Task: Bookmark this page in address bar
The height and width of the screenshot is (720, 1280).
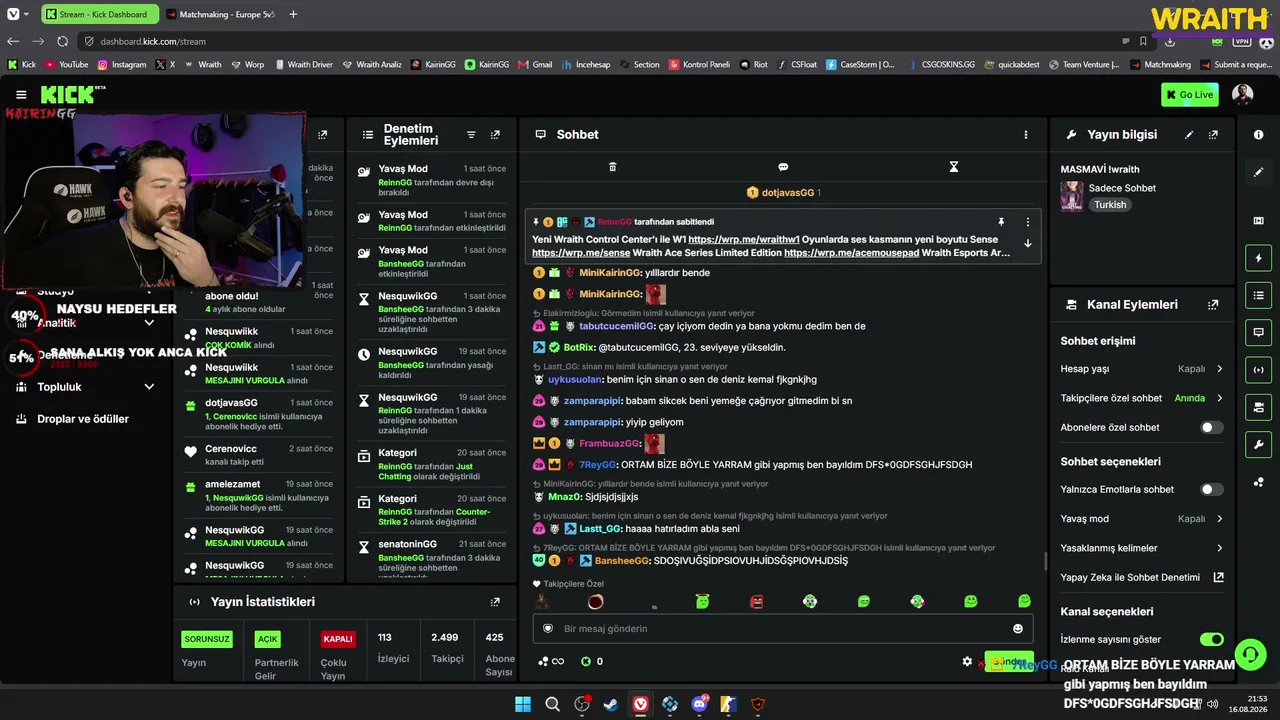Action: pyautogui.click(x=1143, y=41)
